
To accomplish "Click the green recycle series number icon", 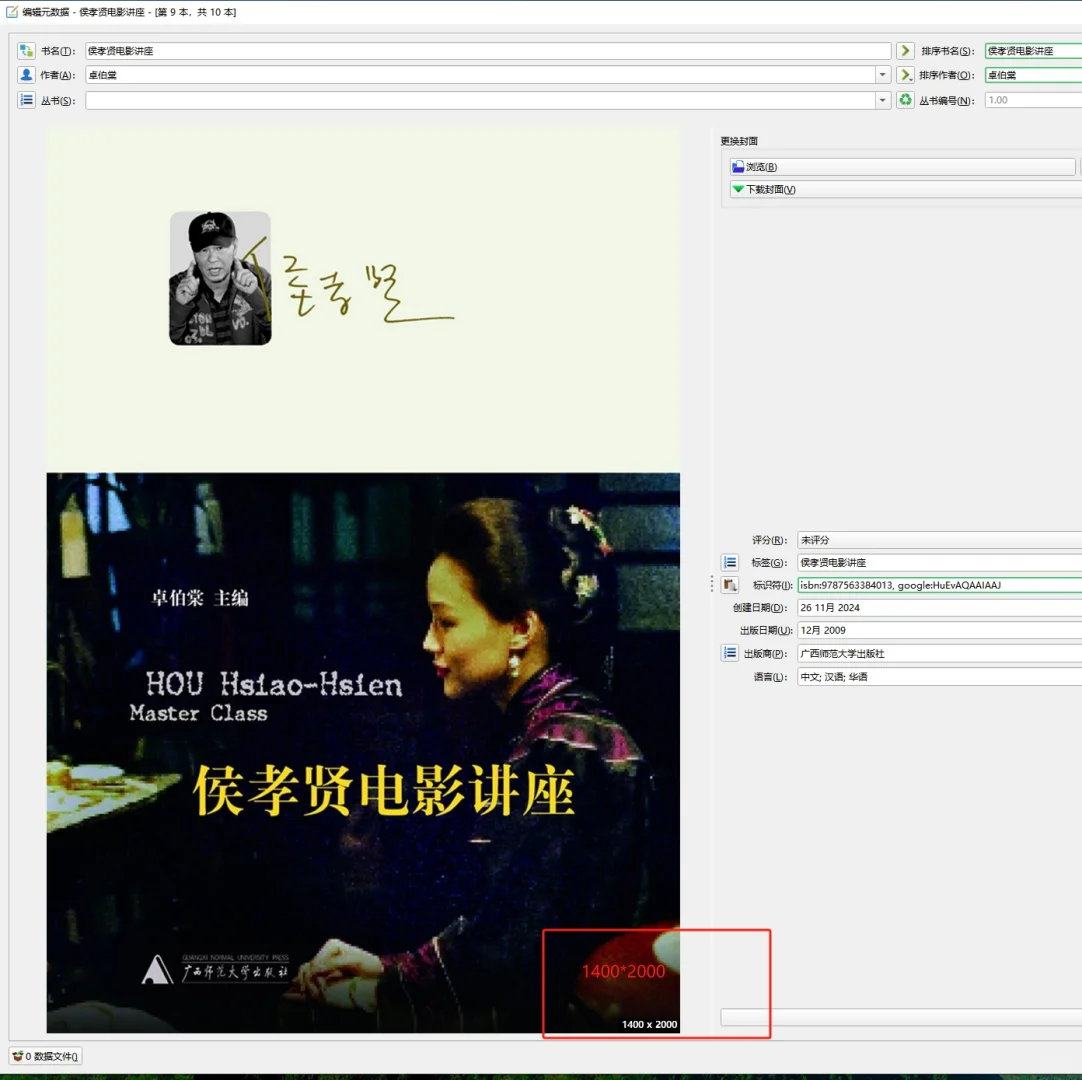I will (x=905, y=100).
